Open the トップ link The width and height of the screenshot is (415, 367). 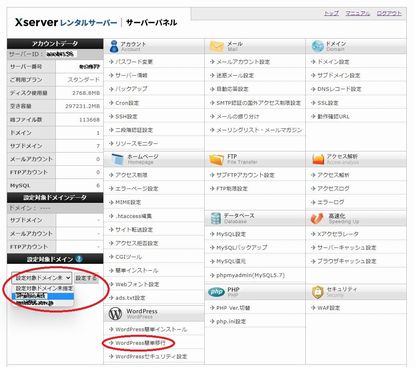(331, 13)
